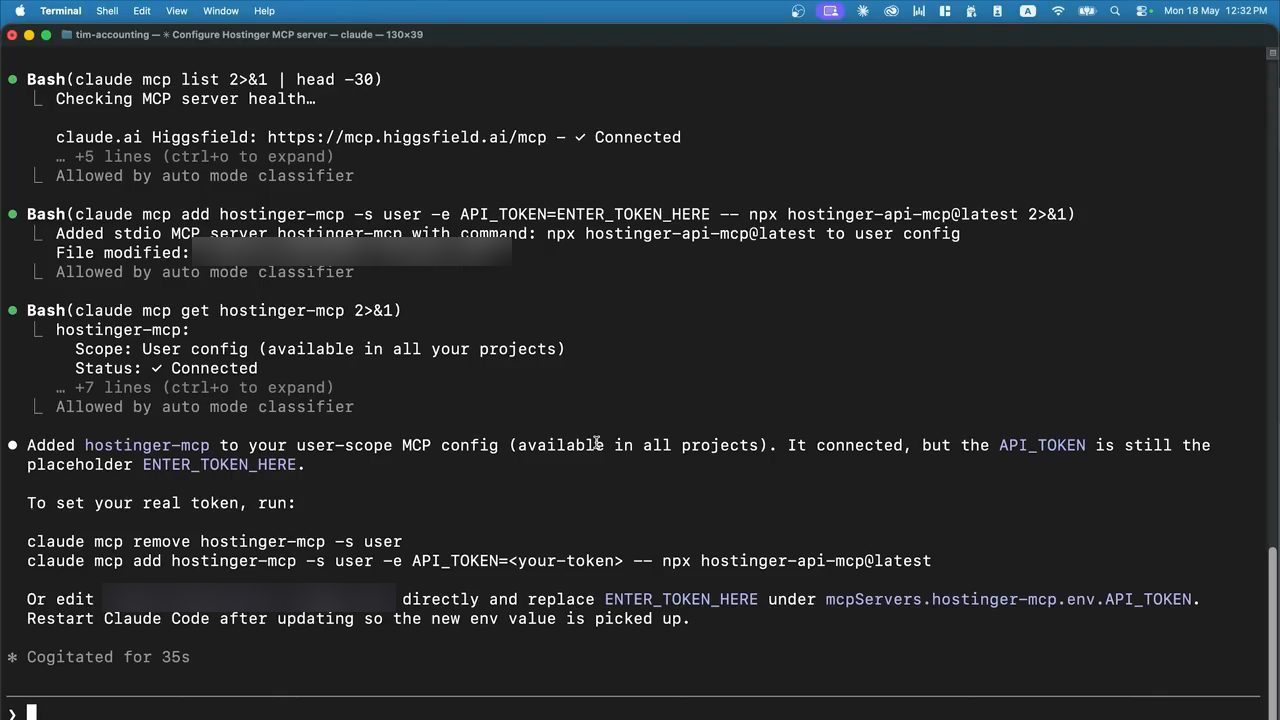Image resolution: width=1280 pixels, height=720 pixels.
Task: Open the Shell menu
Action: click(107, 11)
